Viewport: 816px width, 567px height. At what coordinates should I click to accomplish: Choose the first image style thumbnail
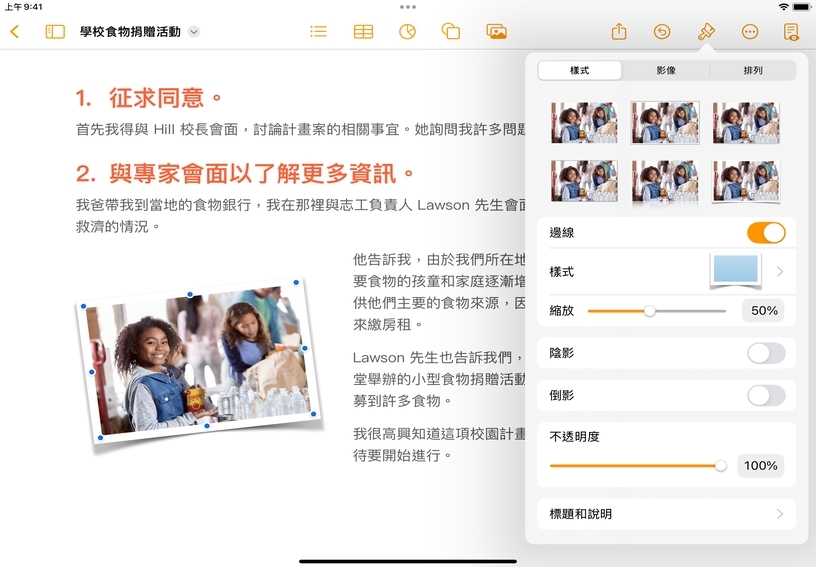coord(584,123)
